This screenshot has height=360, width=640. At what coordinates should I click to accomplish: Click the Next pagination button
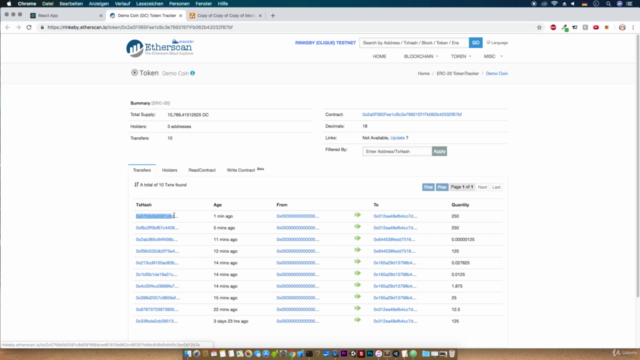[482, 187]
